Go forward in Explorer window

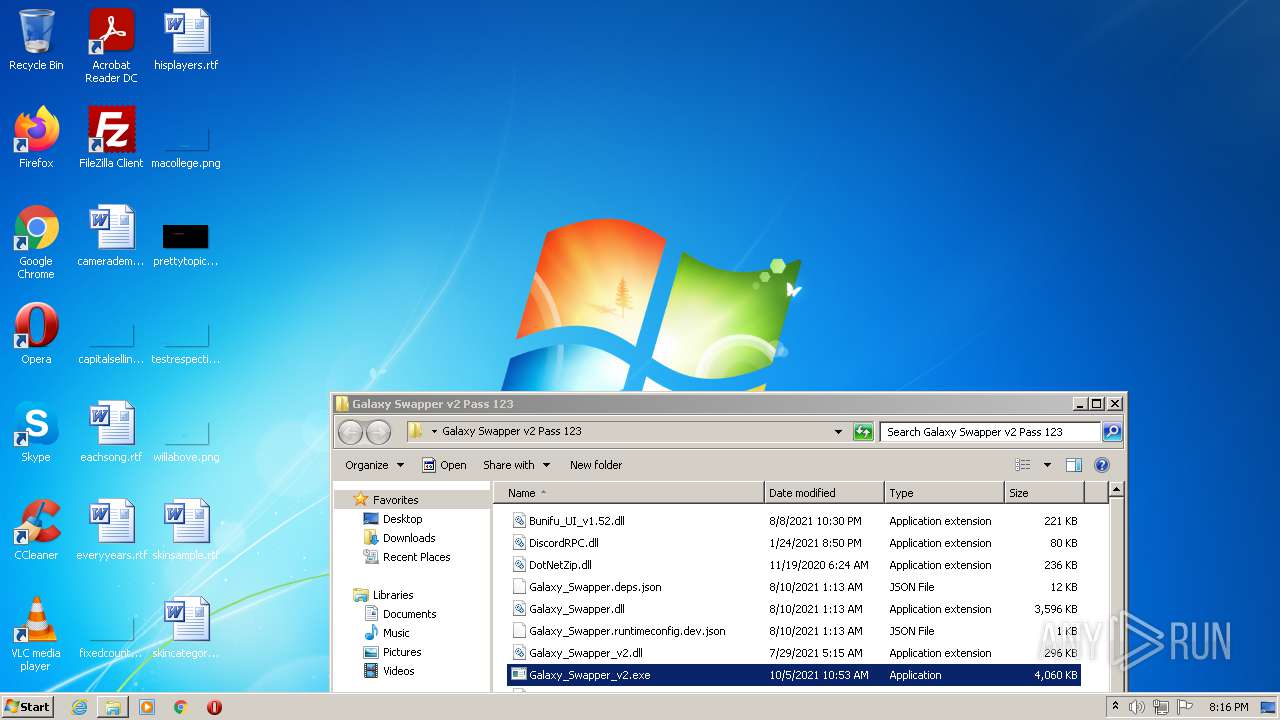pos(378,432)
